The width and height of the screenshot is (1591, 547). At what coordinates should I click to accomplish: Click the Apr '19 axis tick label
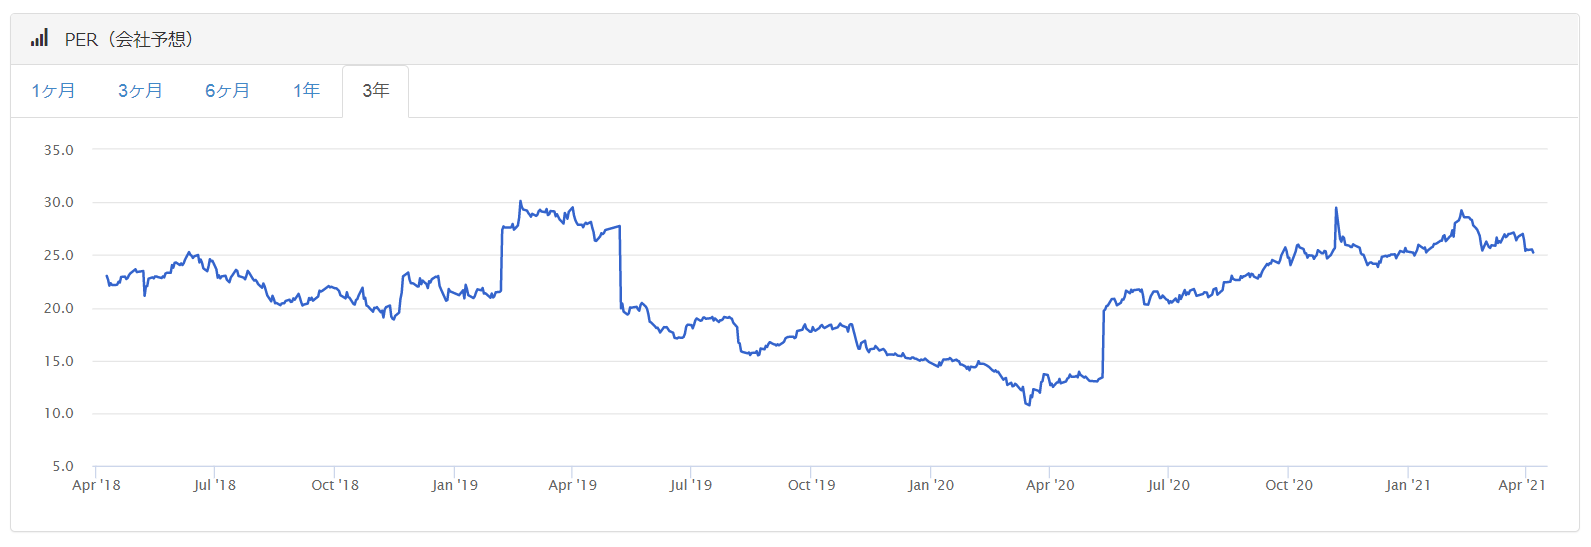pyautogui.click(x=573, y=485)
